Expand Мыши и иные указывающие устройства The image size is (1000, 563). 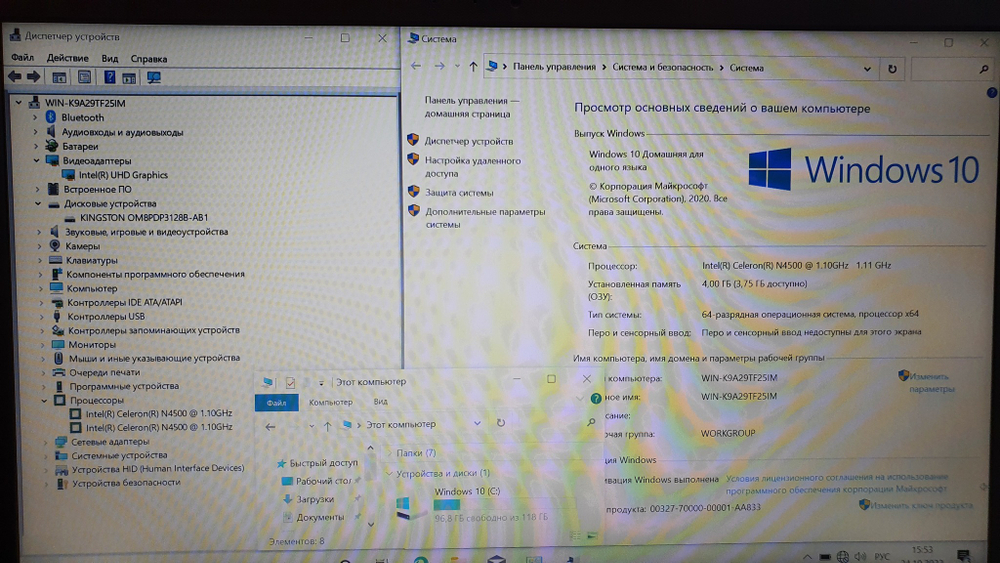coord(43,358)
